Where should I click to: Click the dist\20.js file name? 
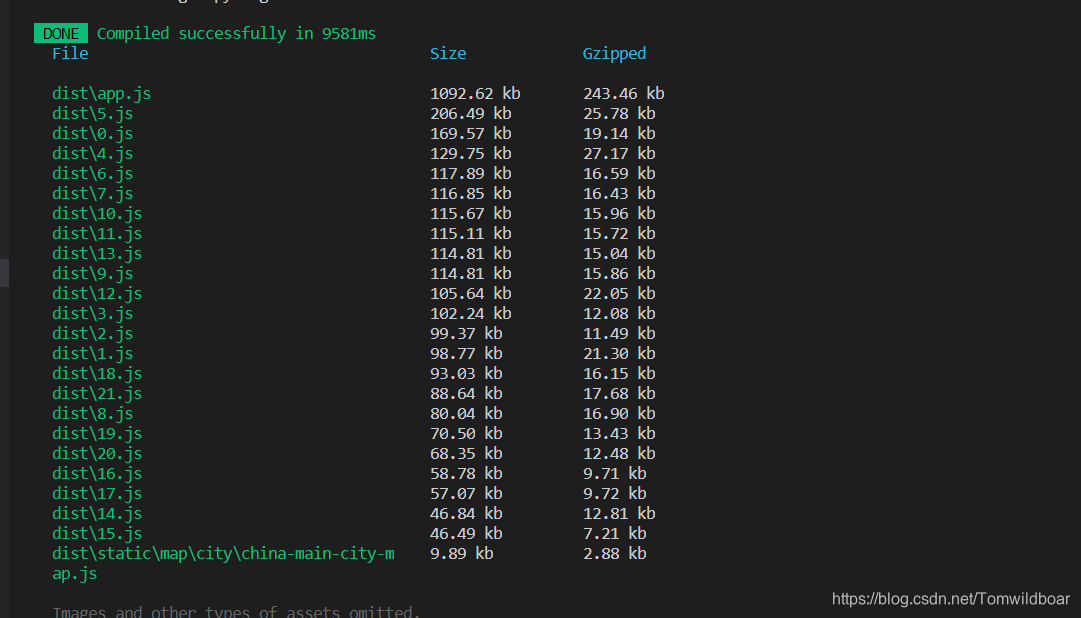[x=97, y=453]
